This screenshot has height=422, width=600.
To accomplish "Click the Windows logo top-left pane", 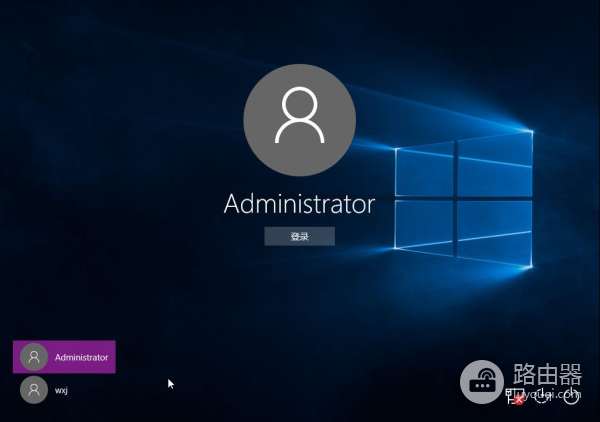I will coord(424,168).
